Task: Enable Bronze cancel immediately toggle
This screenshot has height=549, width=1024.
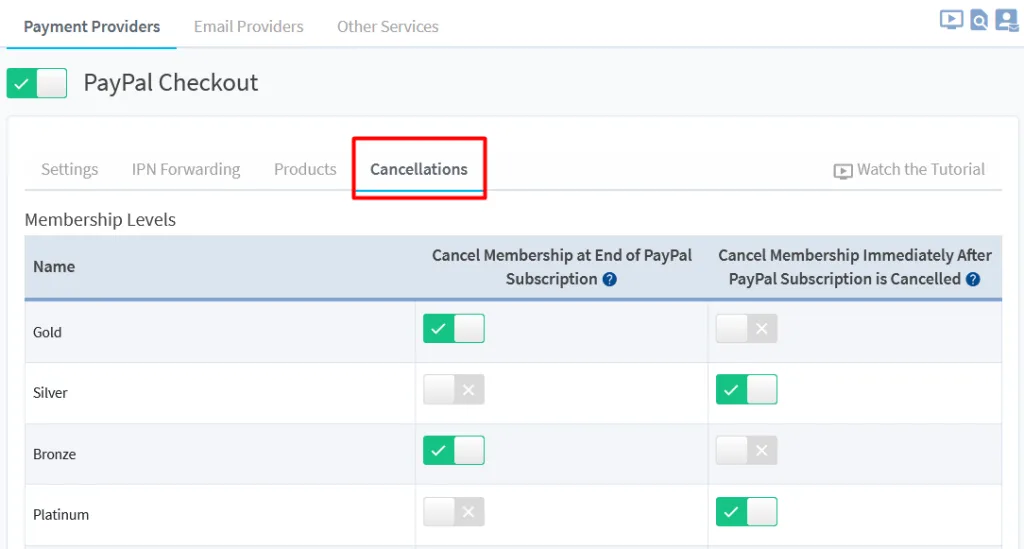Action: coord(746,450)
